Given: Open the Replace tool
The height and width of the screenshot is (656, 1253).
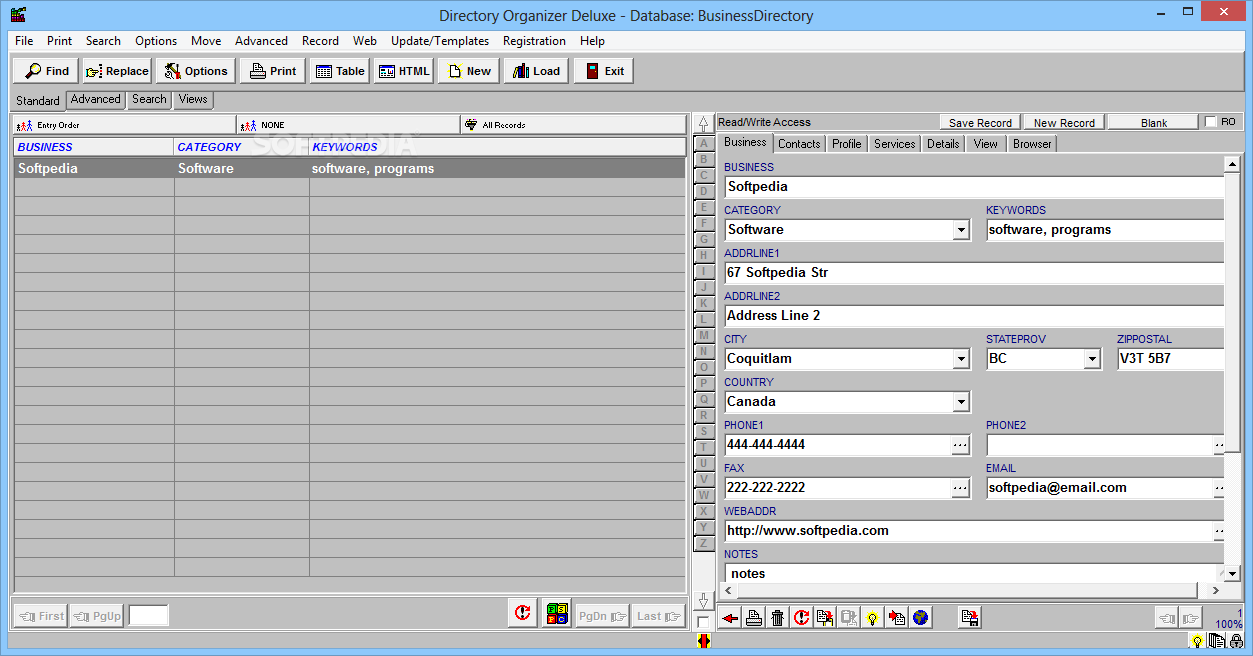Looking at the screenshot, I should pos(117,71).
